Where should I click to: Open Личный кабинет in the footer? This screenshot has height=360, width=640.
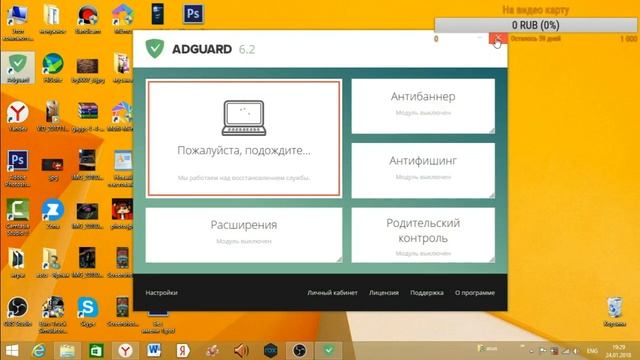tap(332, 293)
